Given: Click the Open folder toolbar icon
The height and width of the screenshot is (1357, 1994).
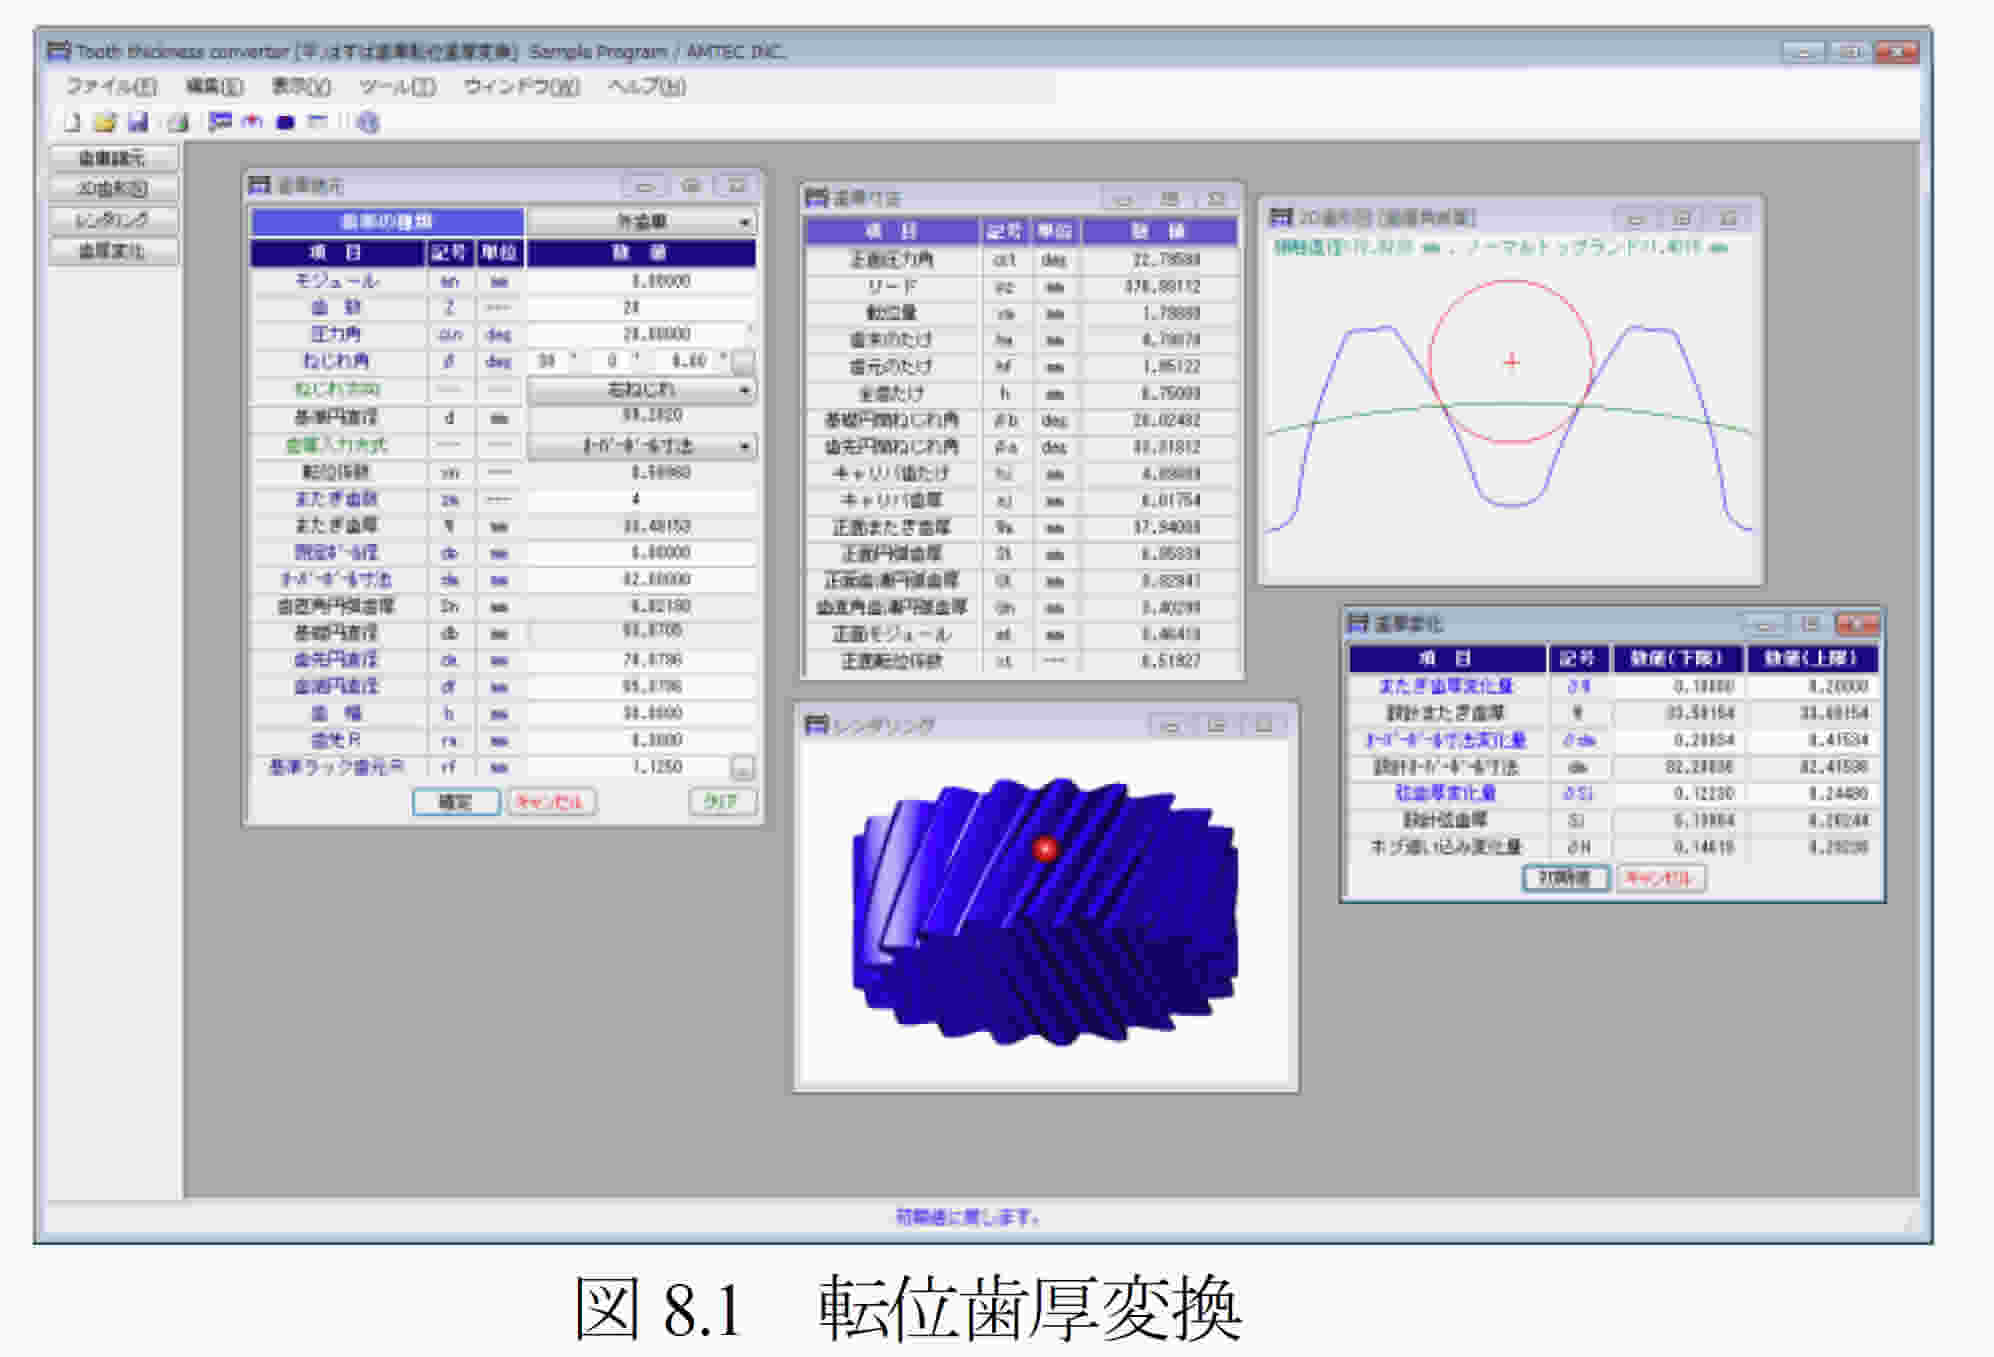Looking at the screenshot, I should tap(104, 122).
